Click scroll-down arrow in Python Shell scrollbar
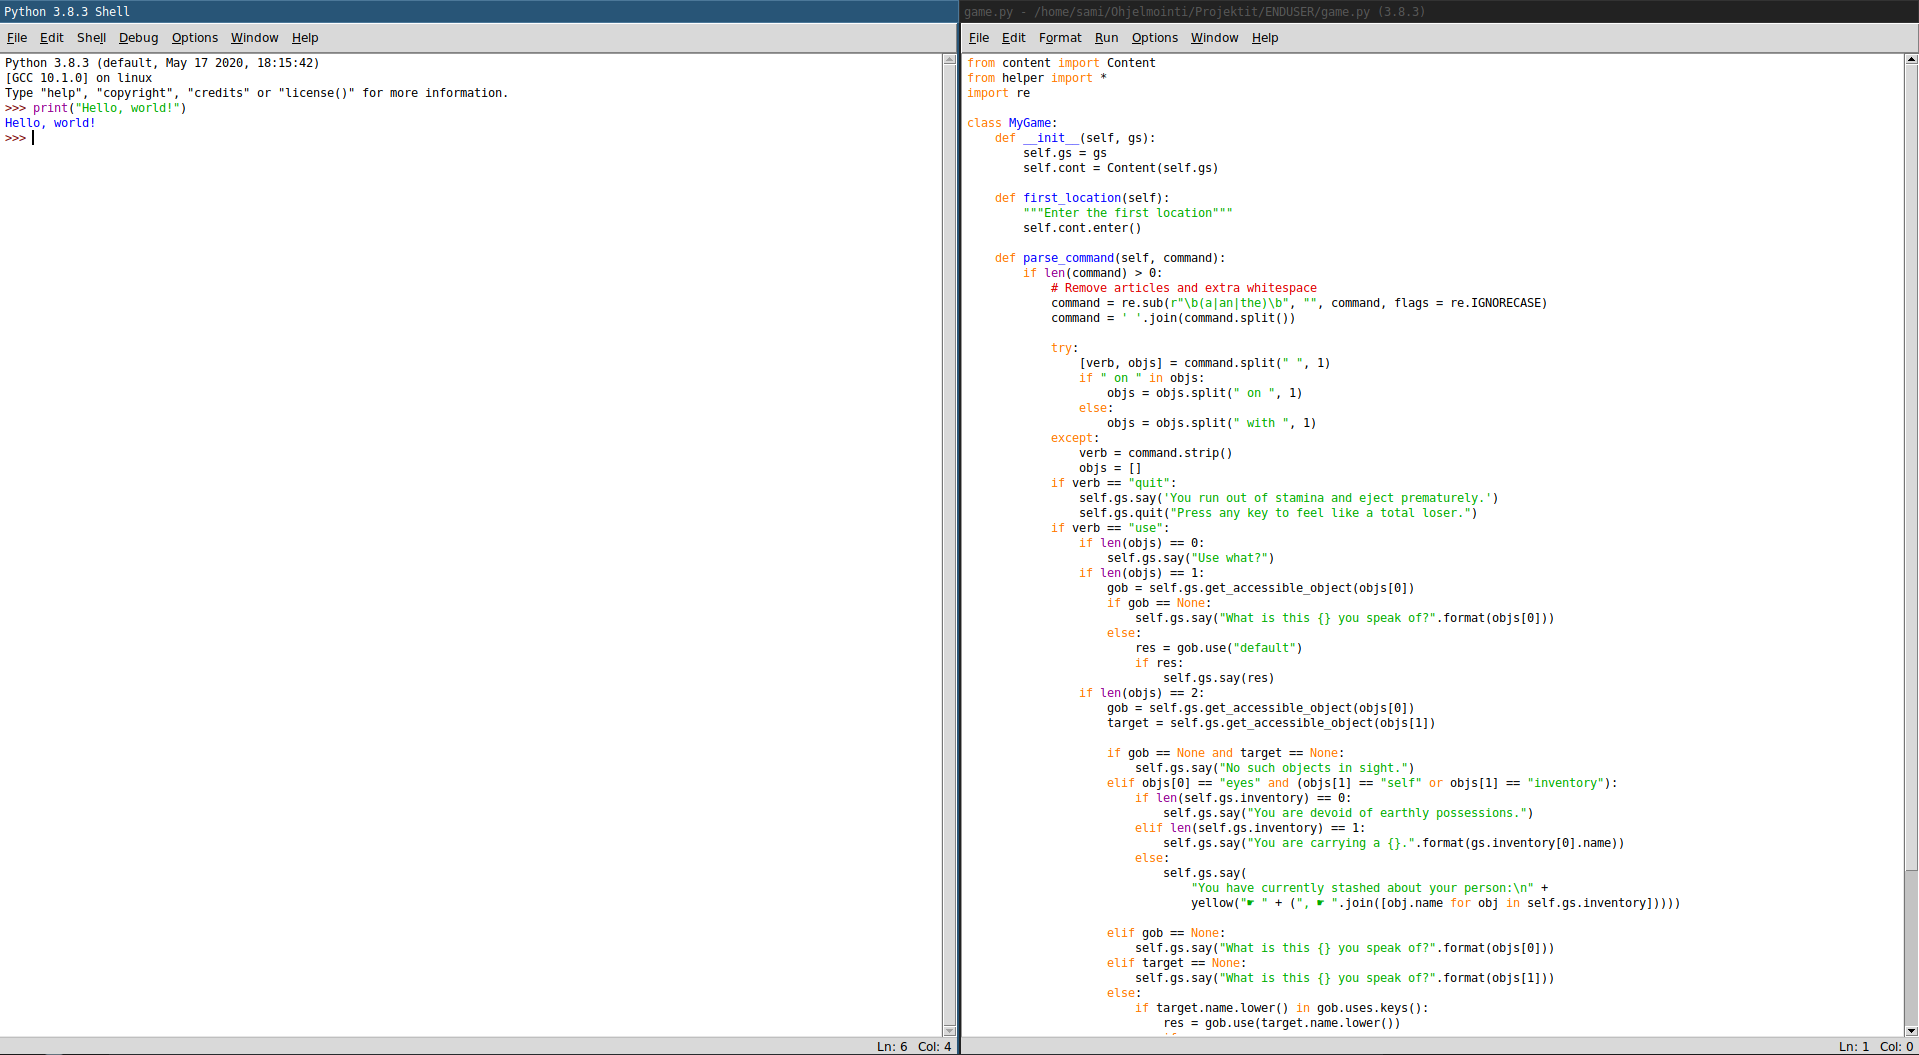1919x1055 pixels. [950, 1030]
